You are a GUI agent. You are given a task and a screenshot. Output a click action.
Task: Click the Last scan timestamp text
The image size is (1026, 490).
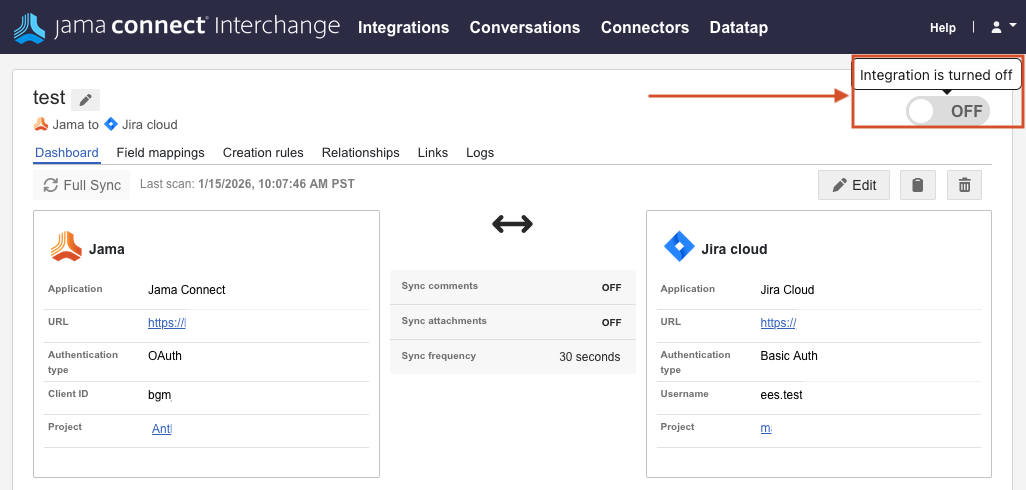click(276, 184)
